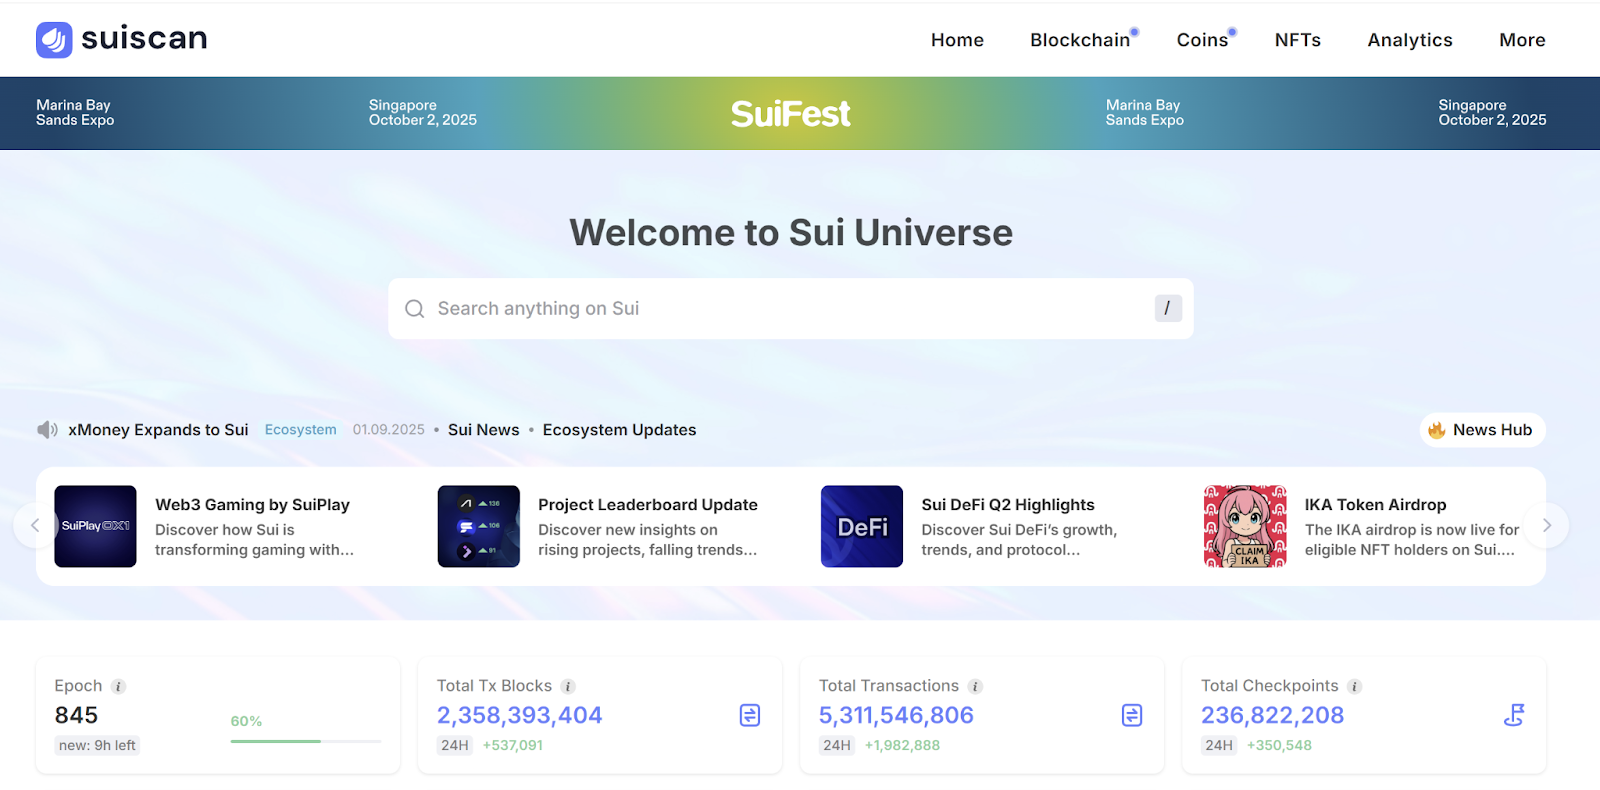Open Project Leaderboard thumbnail image
Viewport: 1600px width, 790px height.
point(479,526)
